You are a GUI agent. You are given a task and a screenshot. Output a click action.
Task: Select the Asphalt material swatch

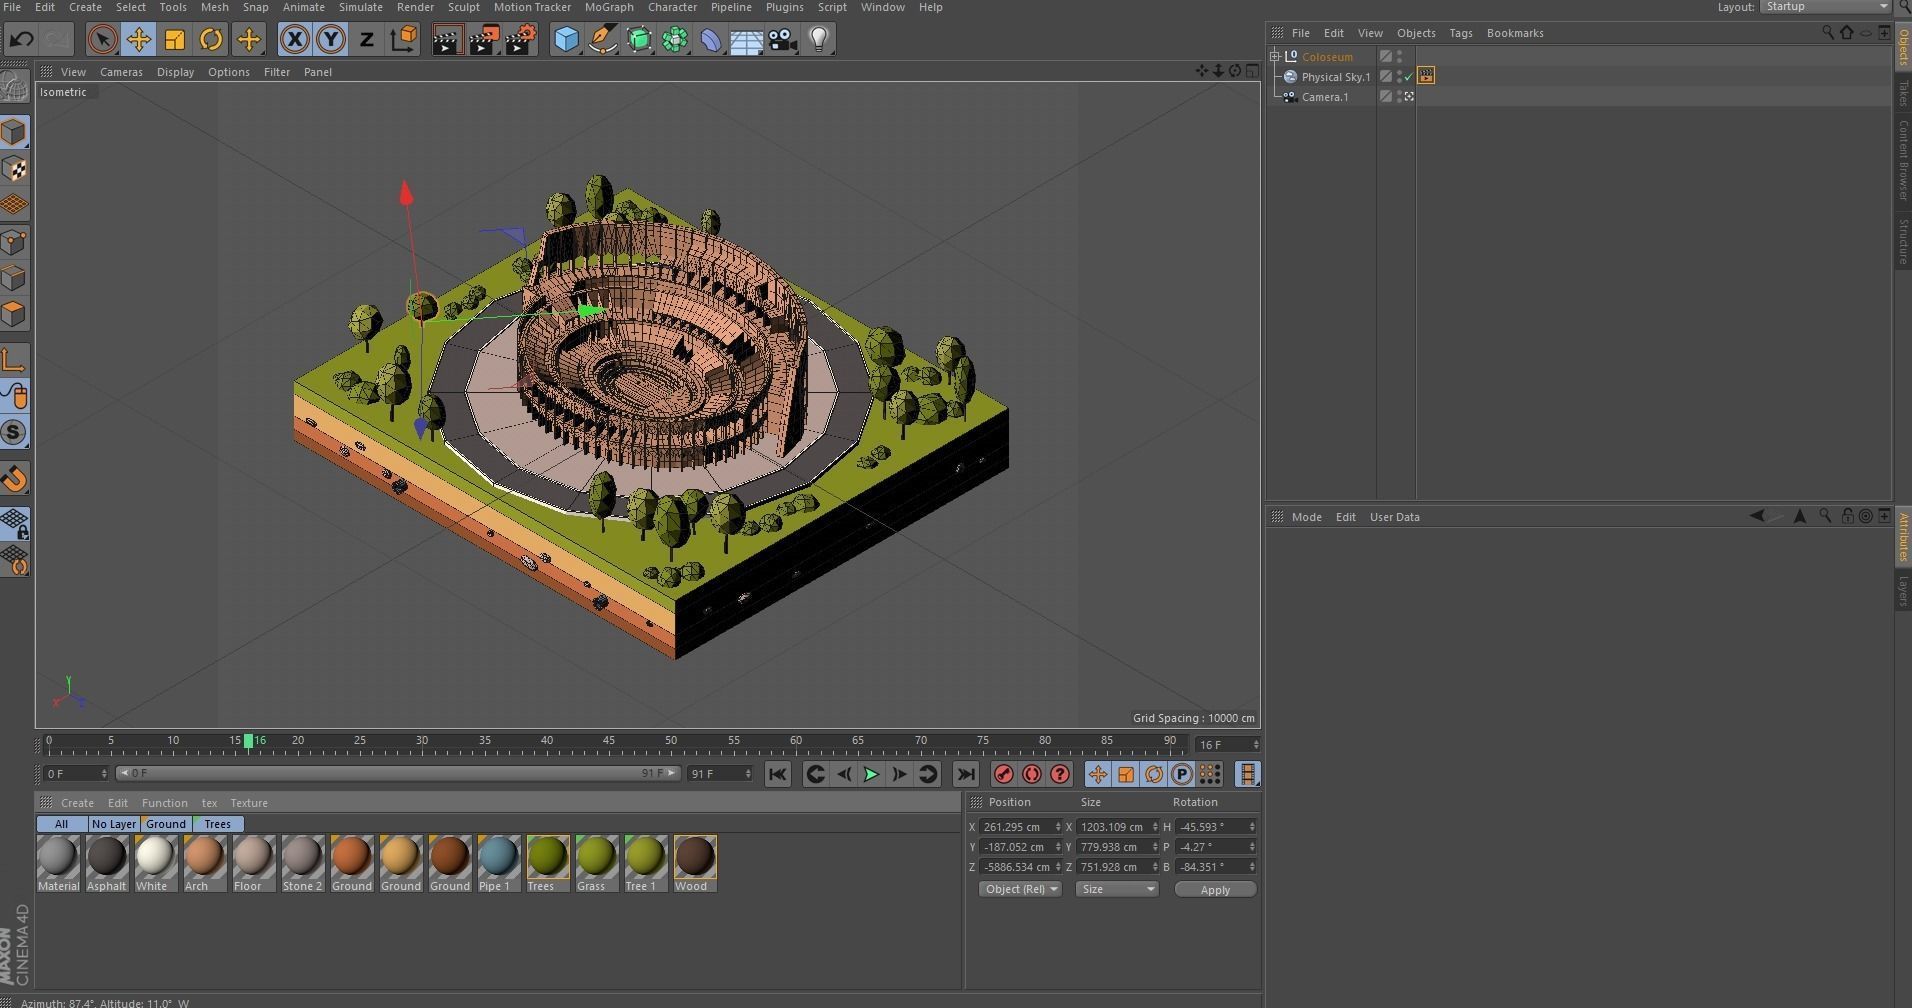coord(106,864)
